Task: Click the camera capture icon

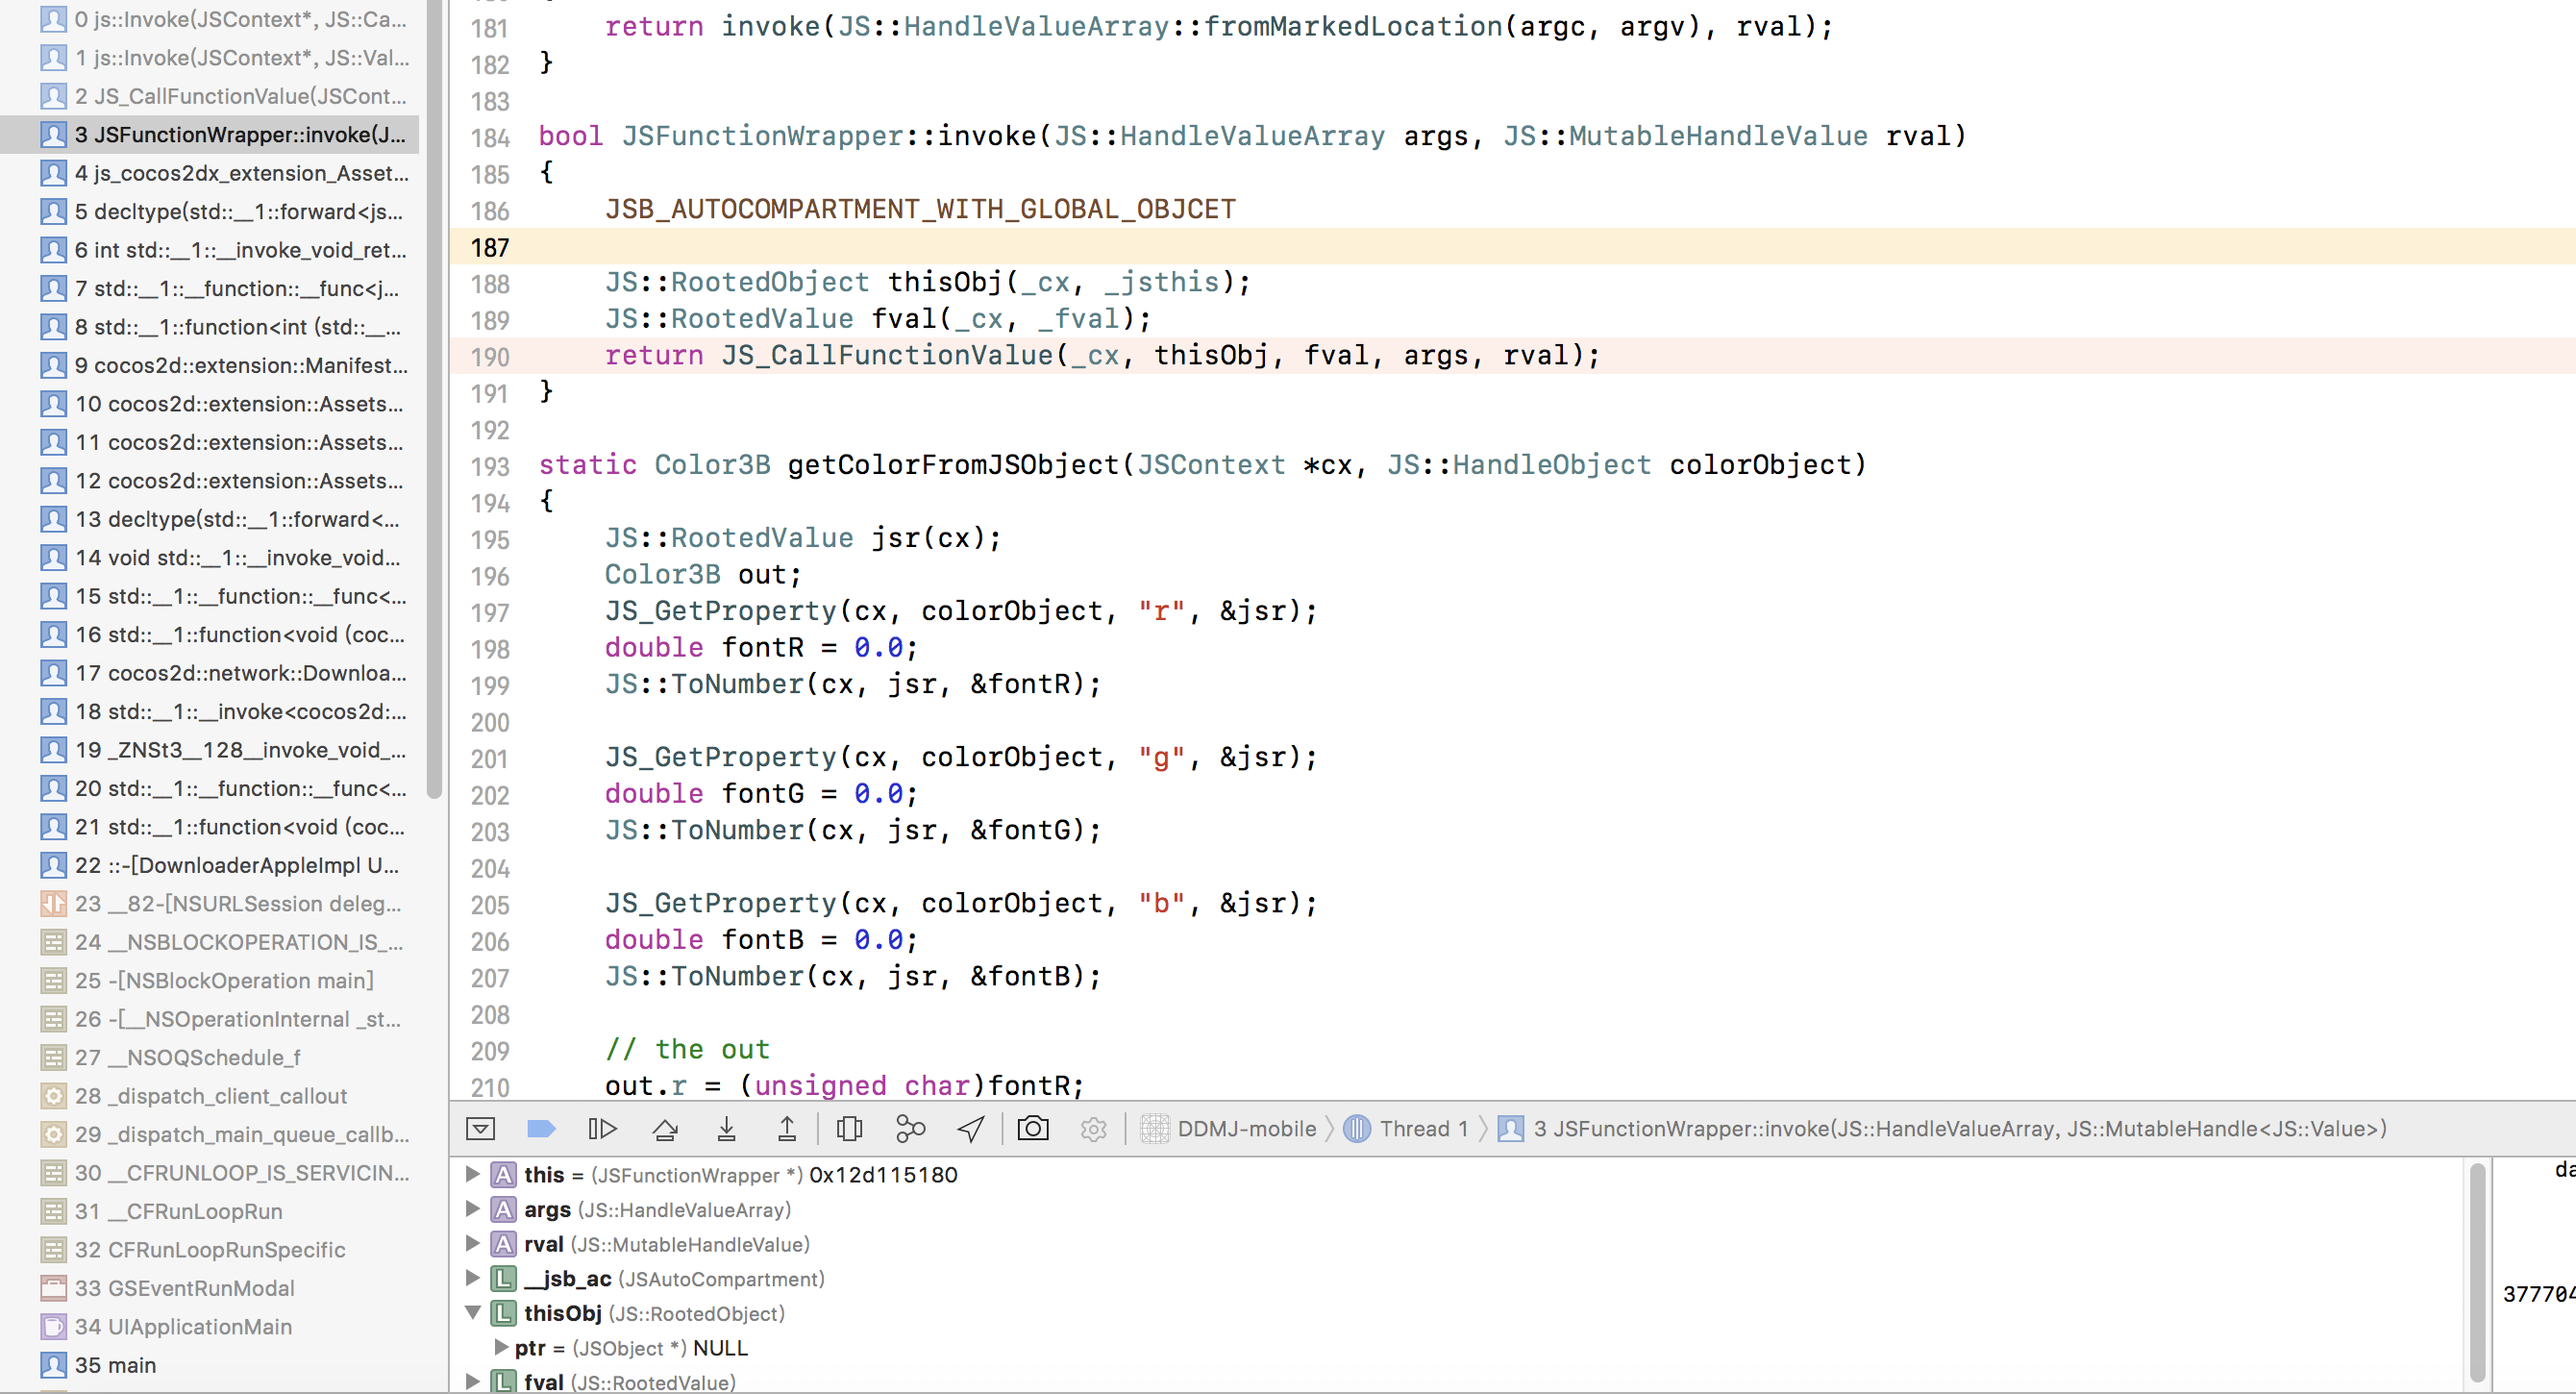Action: (1033, 1129)
